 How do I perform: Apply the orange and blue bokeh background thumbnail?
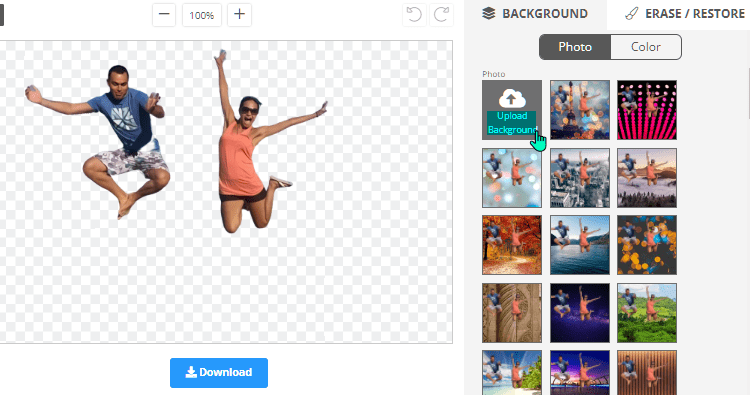pyautogui.click(x=647, y=245)
